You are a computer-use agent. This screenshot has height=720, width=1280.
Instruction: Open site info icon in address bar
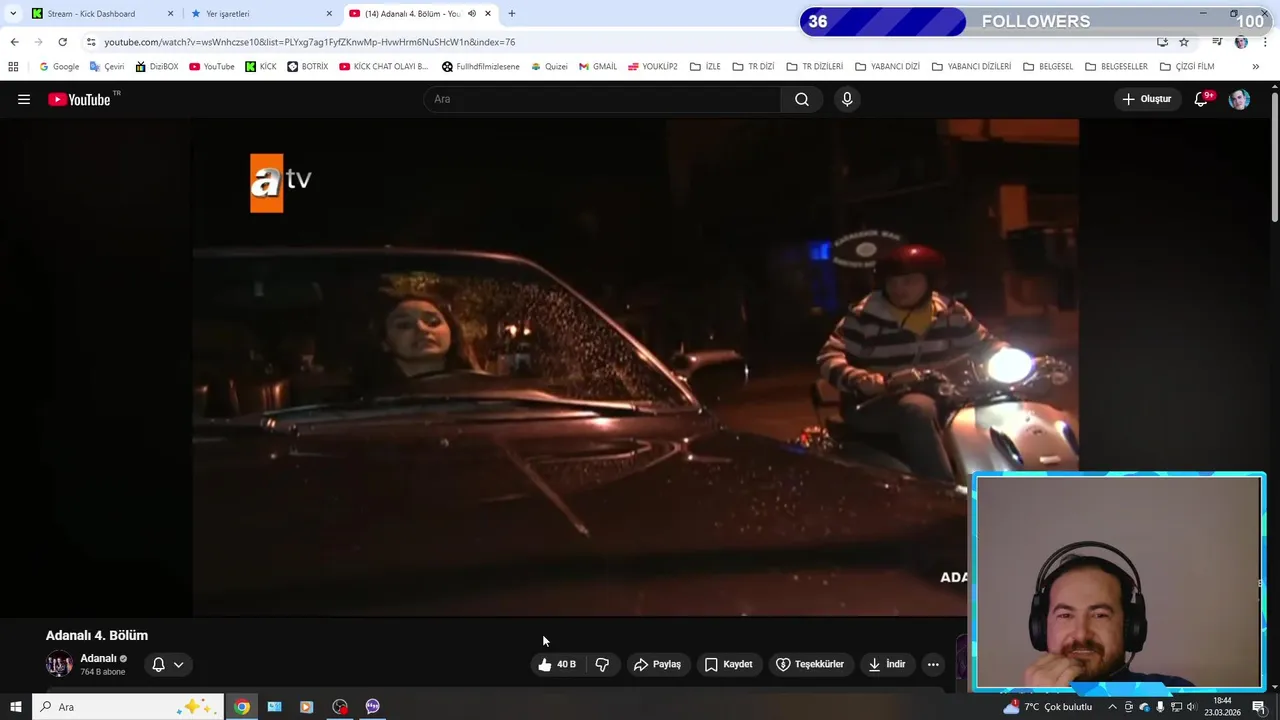(91, 42)
